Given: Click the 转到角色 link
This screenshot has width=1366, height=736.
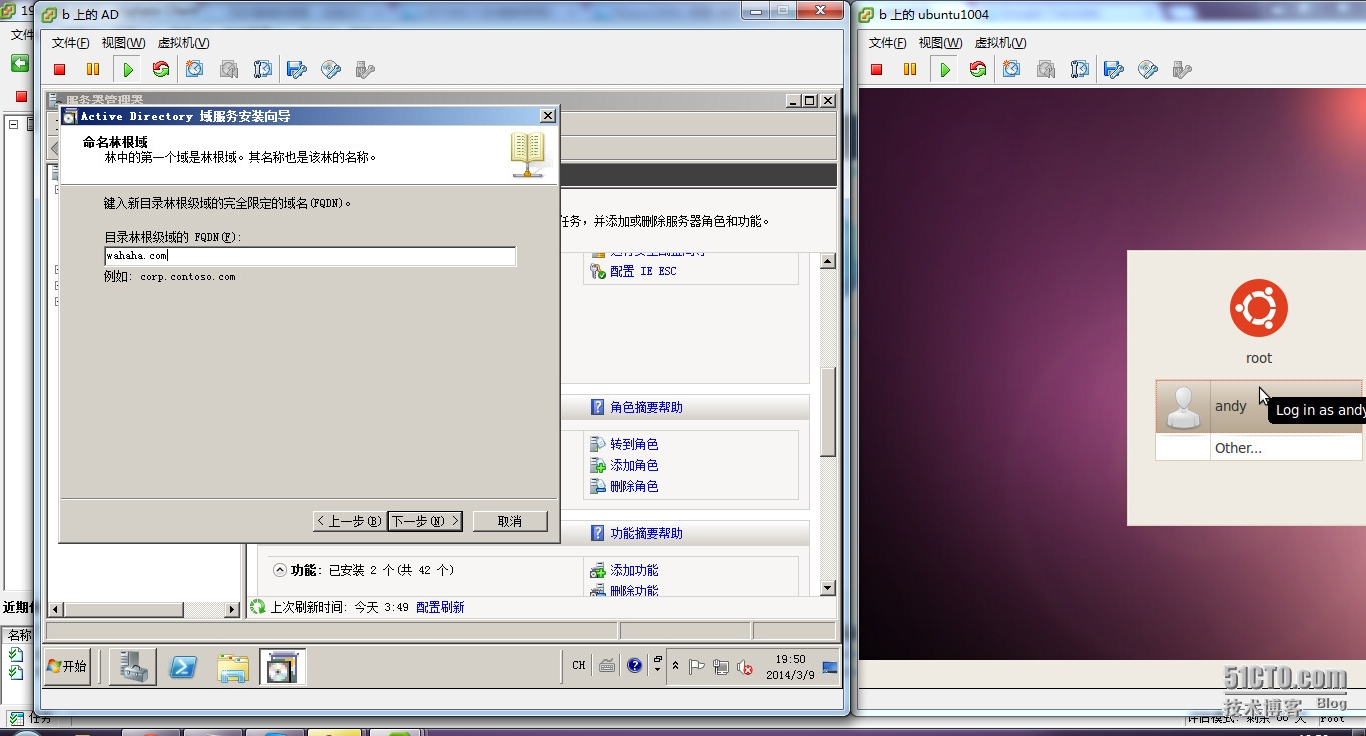Looking at the screenshot, I should [634, 444].
